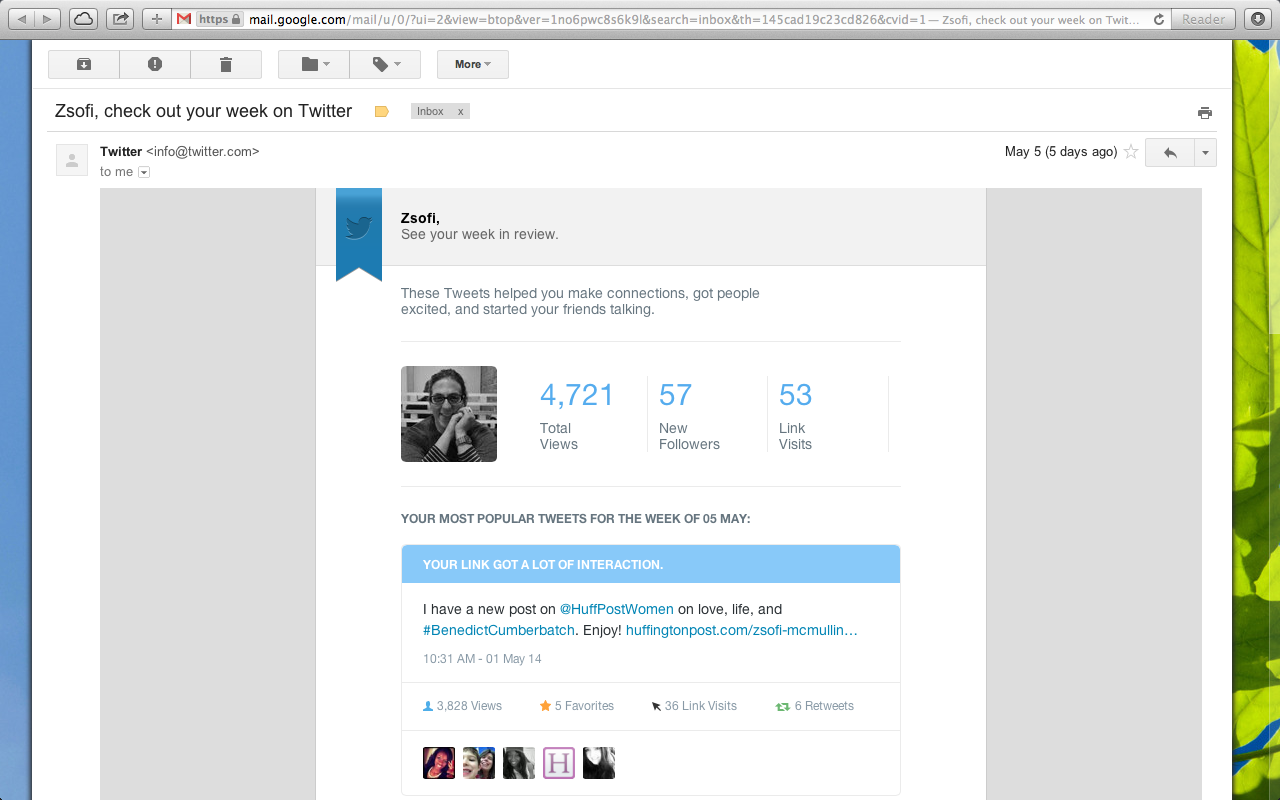Click the Delete trash icon
Image resolution: width=1280 pixels, height=800 pixels.
pos(226,64)
